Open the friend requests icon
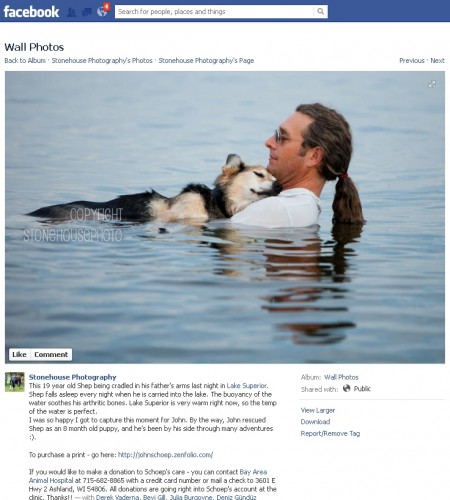 click(x=71, y=12)
